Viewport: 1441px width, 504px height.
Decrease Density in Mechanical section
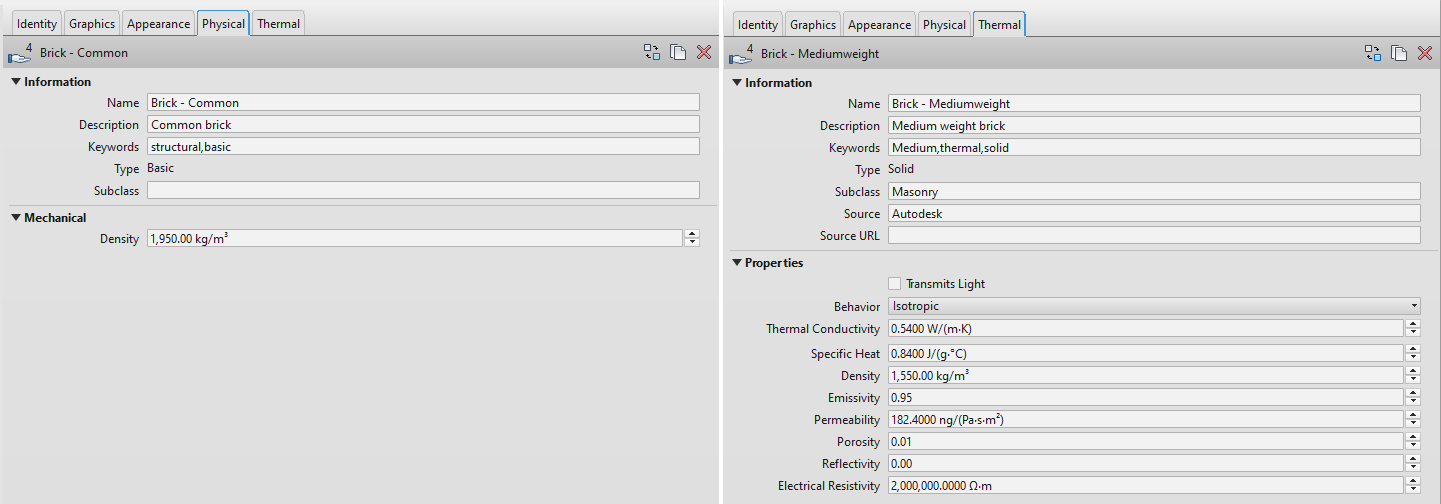pos(692,242)
